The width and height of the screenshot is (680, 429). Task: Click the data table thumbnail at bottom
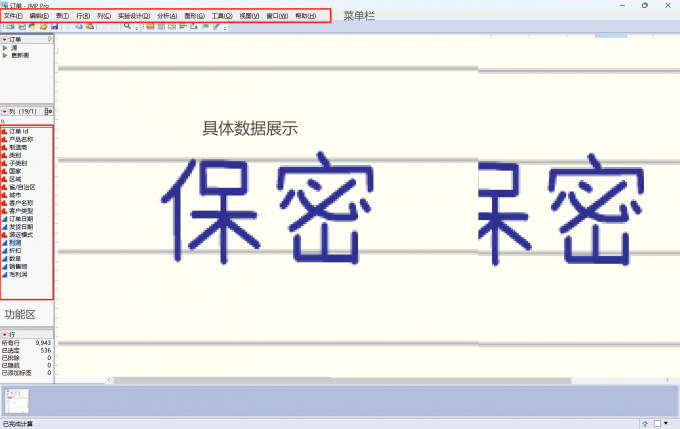click(x=17, y=400)
